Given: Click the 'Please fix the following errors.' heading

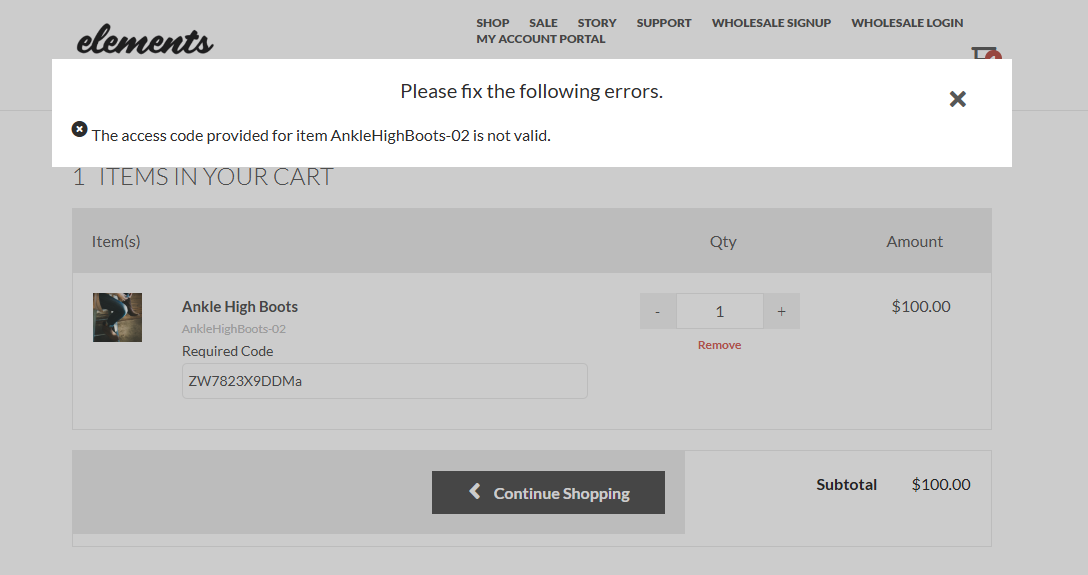Looking at the screenshot, I should [x=532, y=91].
